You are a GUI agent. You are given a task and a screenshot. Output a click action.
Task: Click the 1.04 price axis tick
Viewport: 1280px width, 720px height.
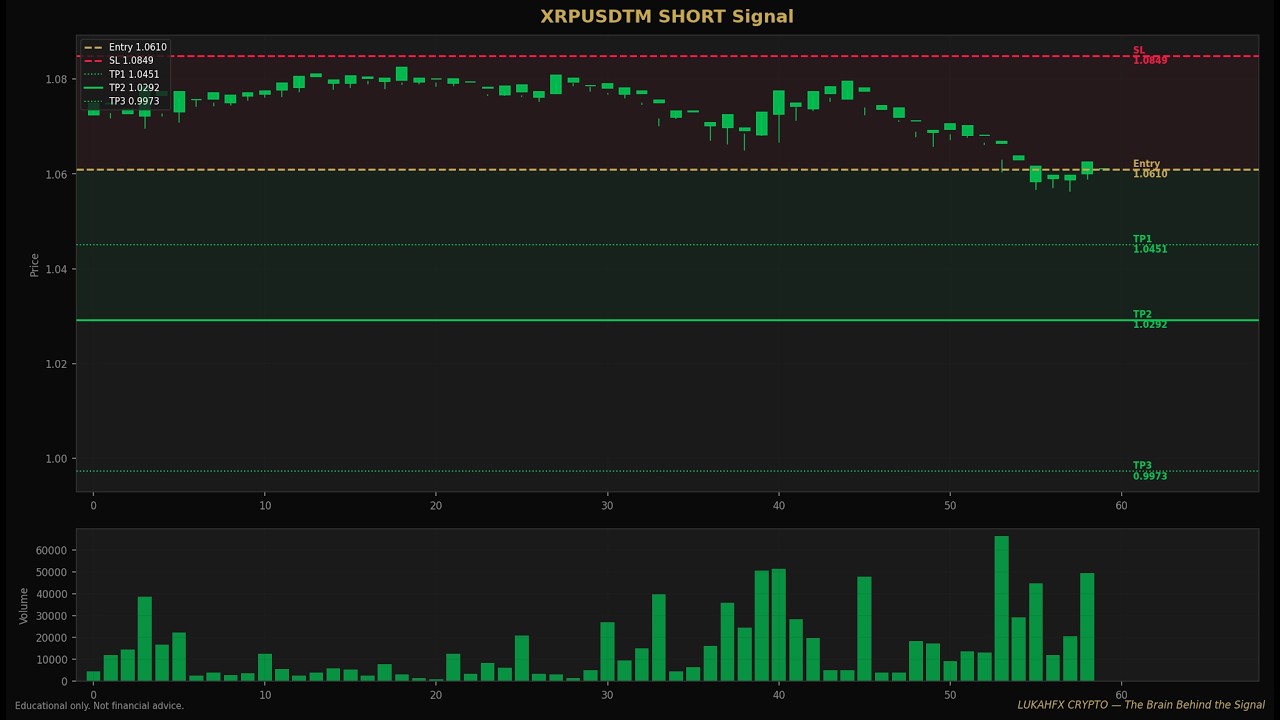(x=56, y=269)
